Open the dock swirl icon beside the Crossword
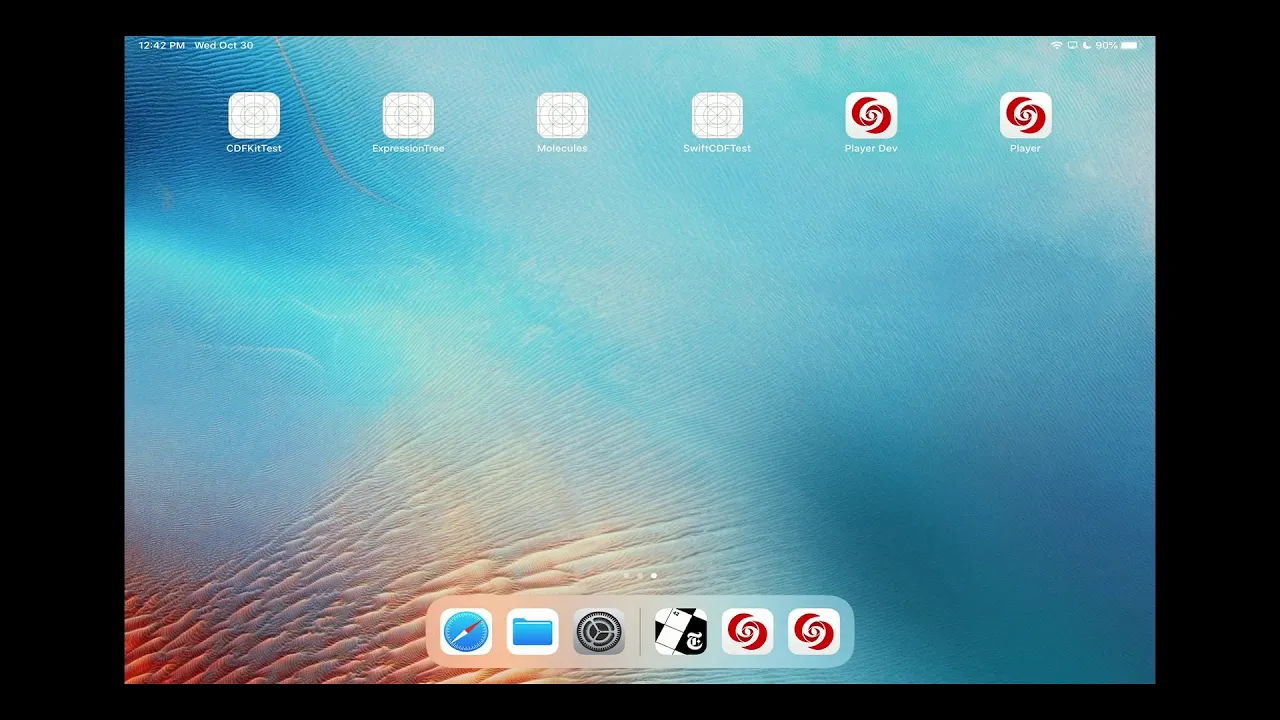This screenshot has height=720, width=1280. pyautogui.click(x=747, y=632)
